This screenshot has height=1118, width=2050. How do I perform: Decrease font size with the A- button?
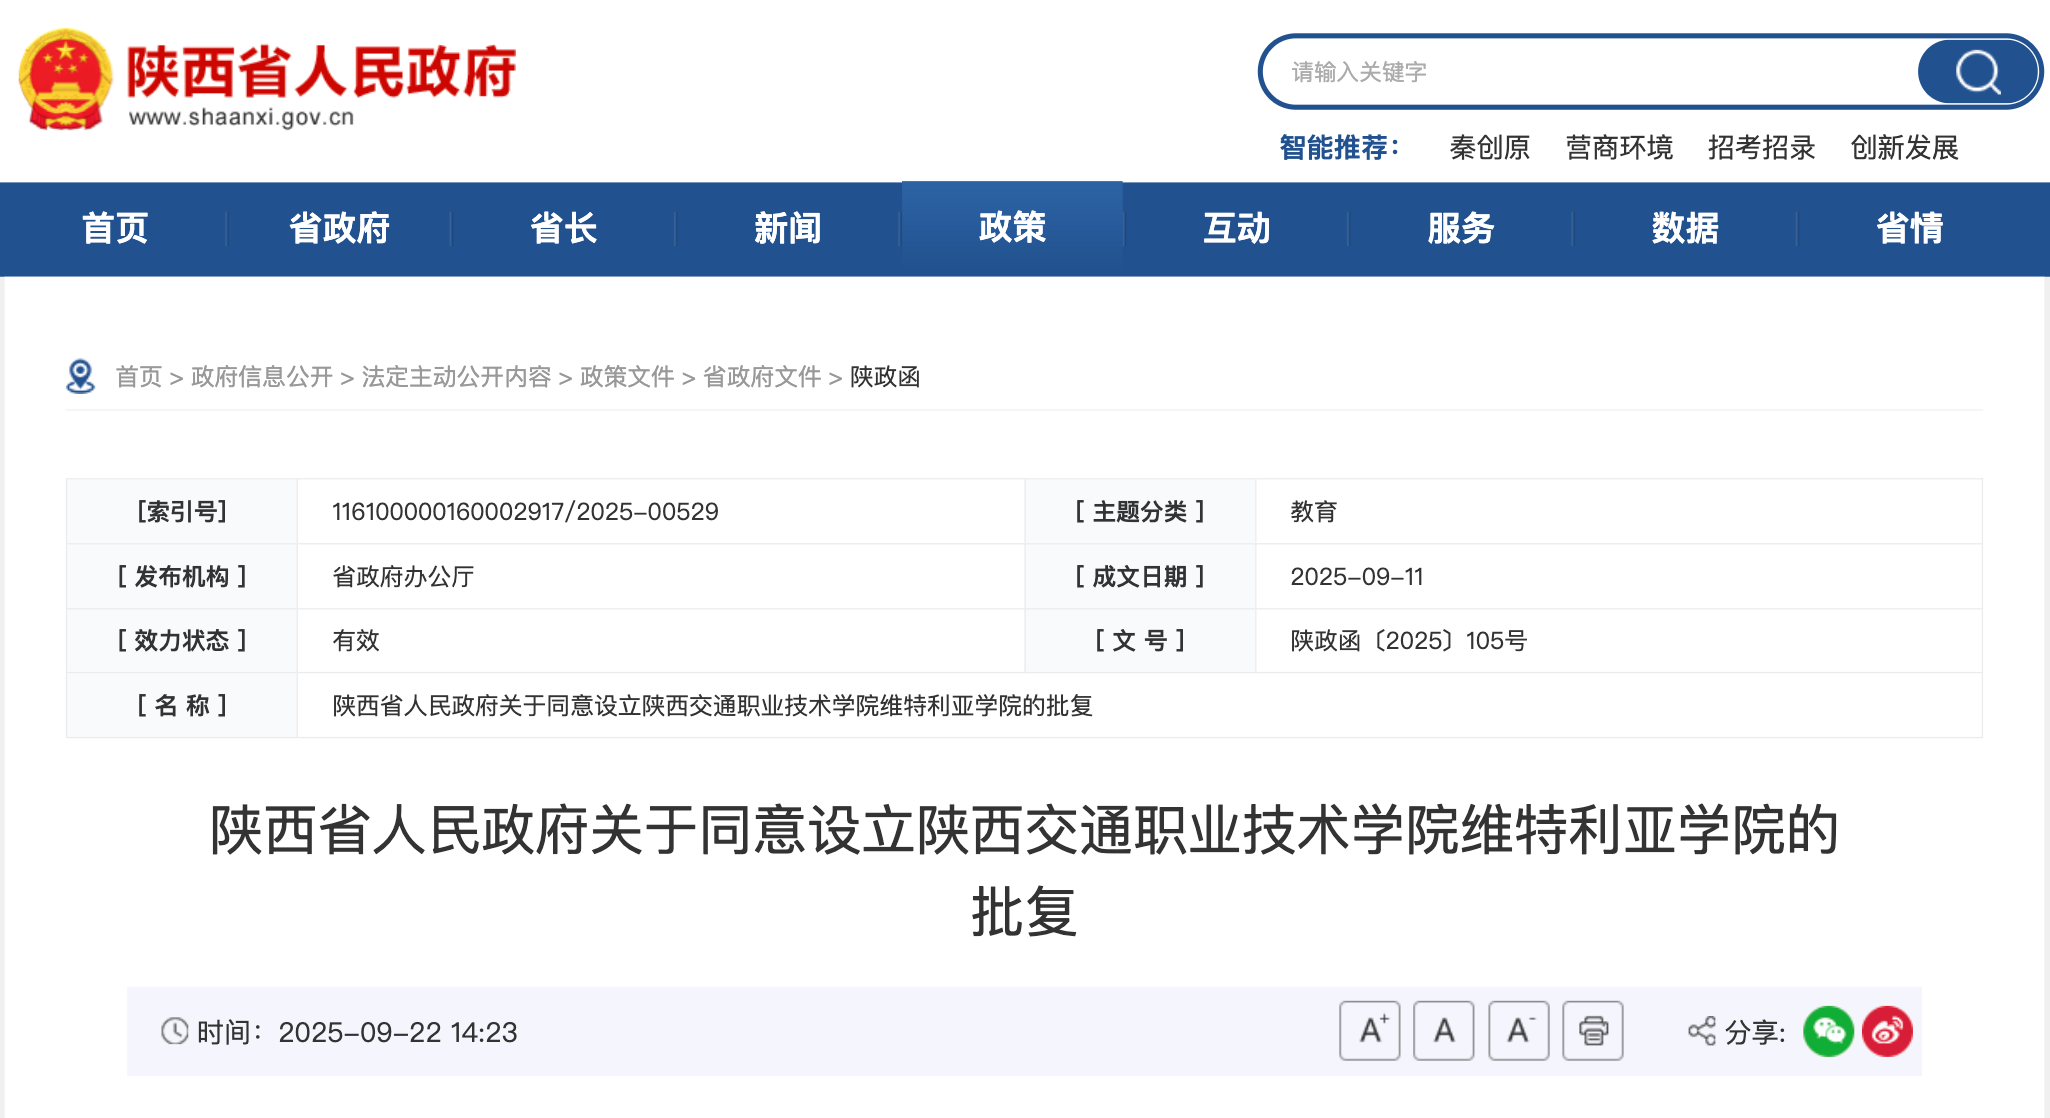[1518, 1031]
